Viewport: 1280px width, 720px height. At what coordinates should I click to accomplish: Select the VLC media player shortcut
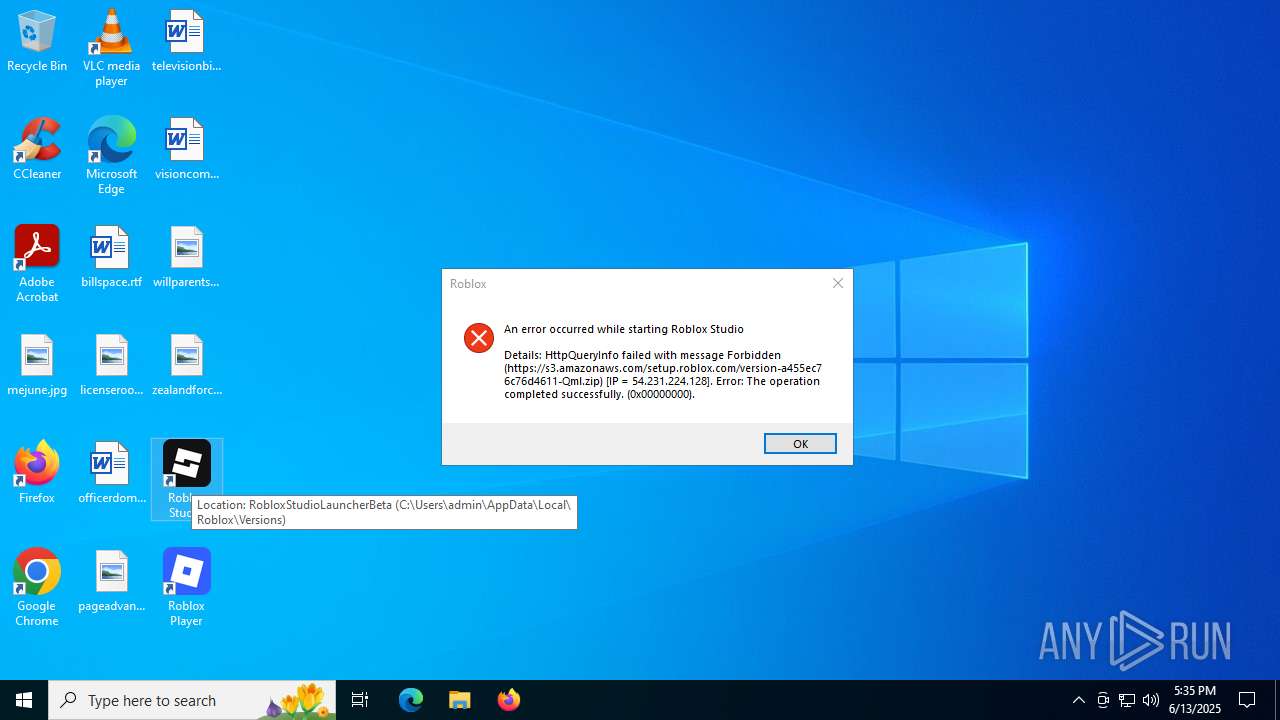[111, 47]
